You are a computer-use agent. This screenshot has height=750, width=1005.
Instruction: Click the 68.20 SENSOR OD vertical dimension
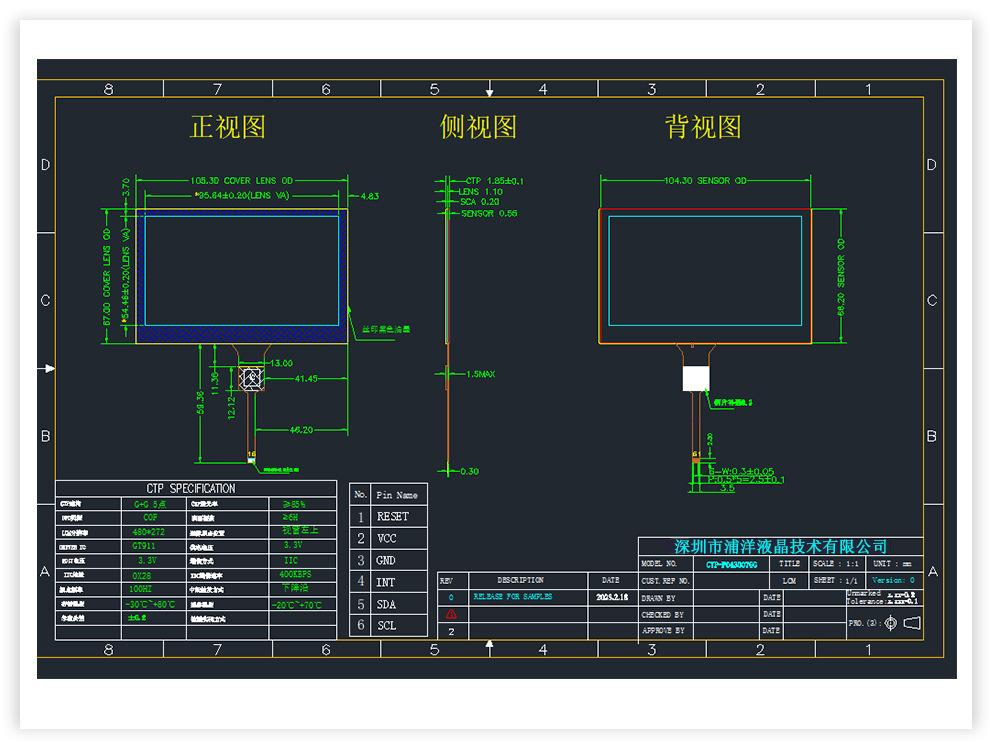click(841, 277)
